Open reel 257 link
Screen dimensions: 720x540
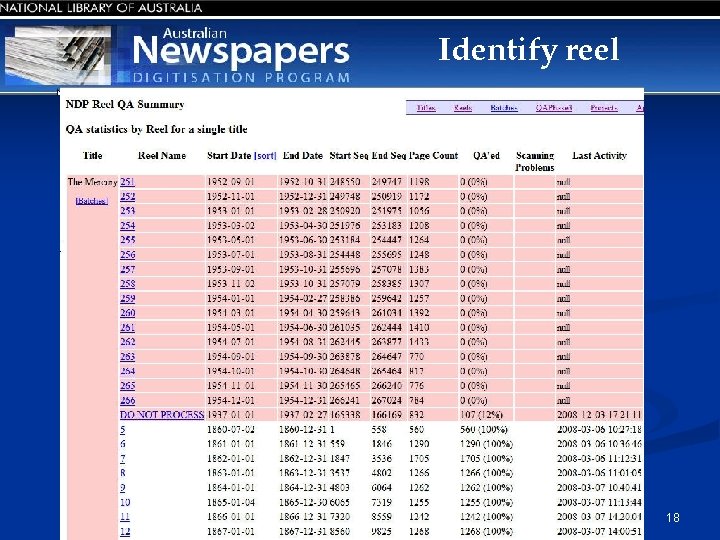pyautogui.click(x=127, y=269)
